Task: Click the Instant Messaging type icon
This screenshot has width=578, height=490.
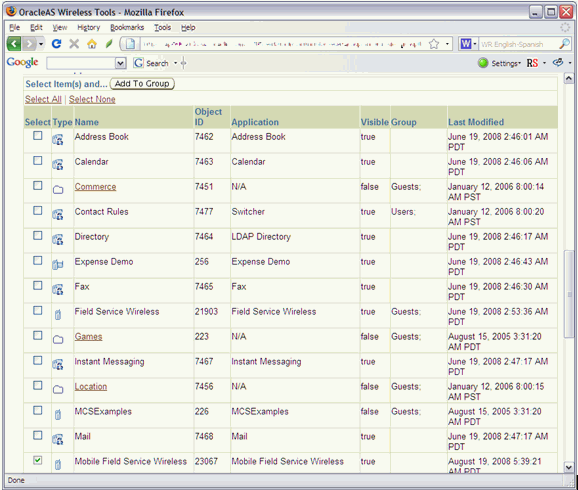Action: [x=58, y=365]
